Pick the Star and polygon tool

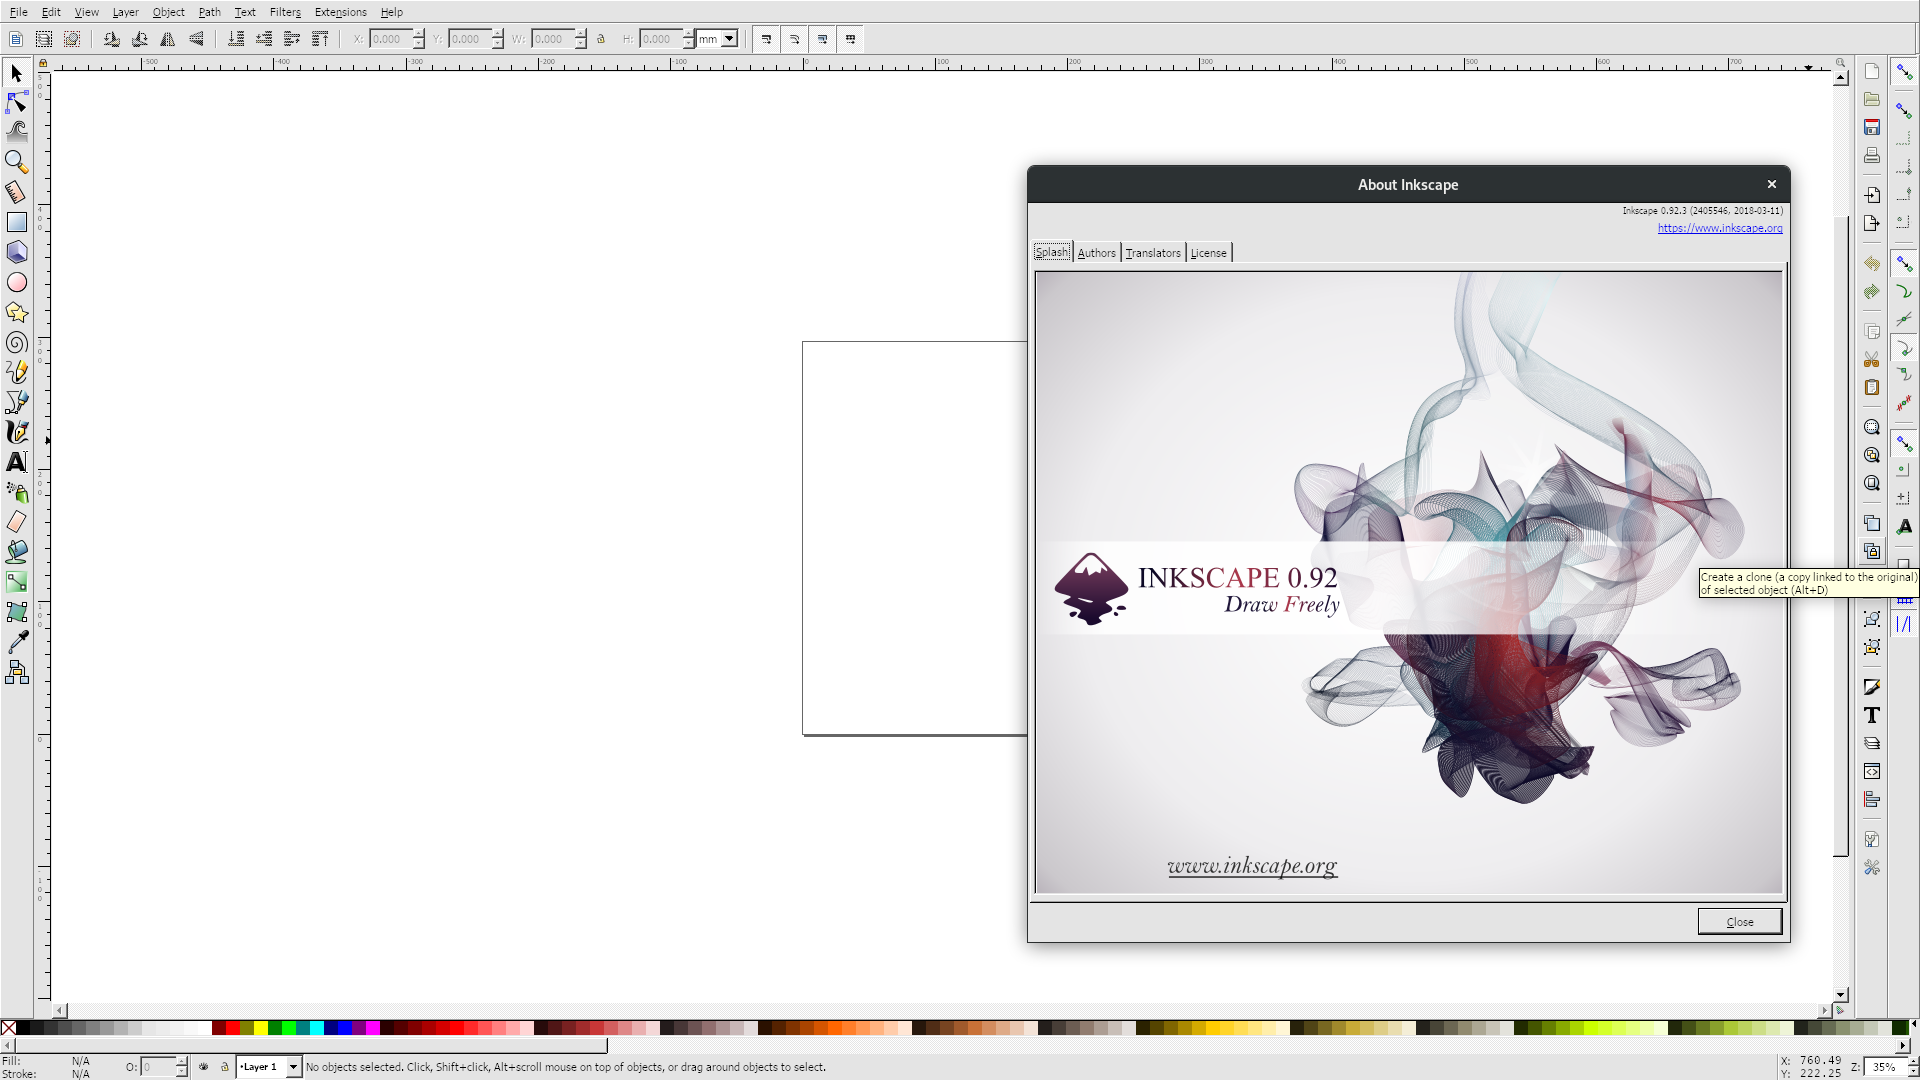tap(16, 312)
